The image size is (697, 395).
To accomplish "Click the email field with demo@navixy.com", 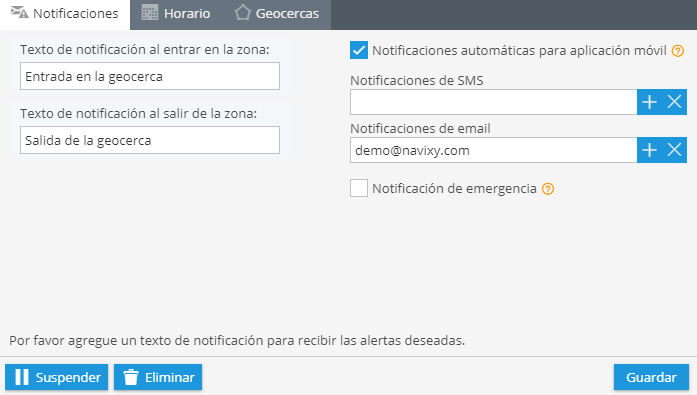I will click(x=493, y=150).
